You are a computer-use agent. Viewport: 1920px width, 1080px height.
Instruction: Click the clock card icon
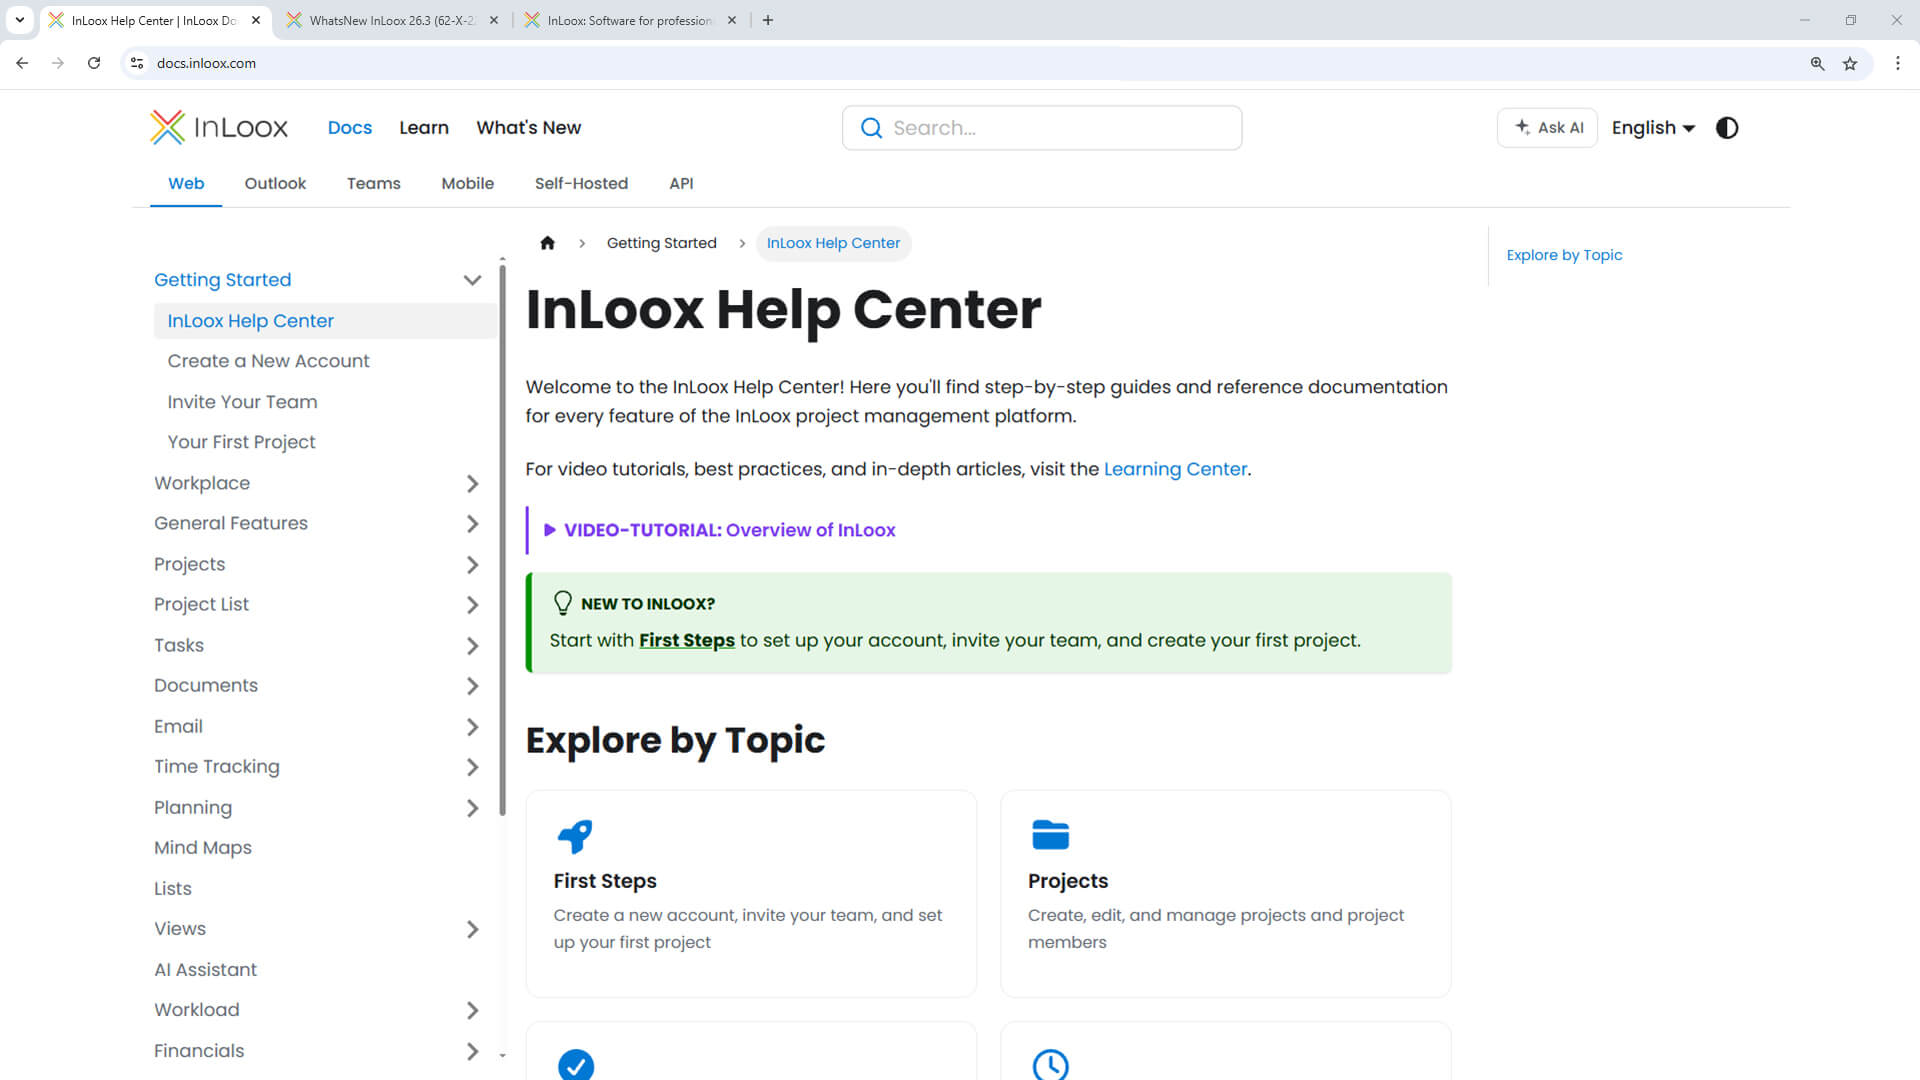[1050, 1064]
